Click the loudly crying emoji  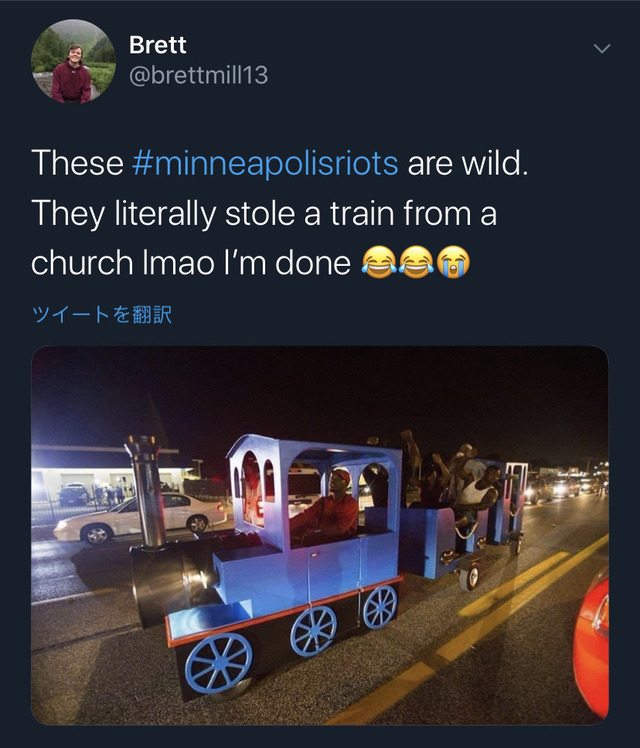[x=452, y=263]
